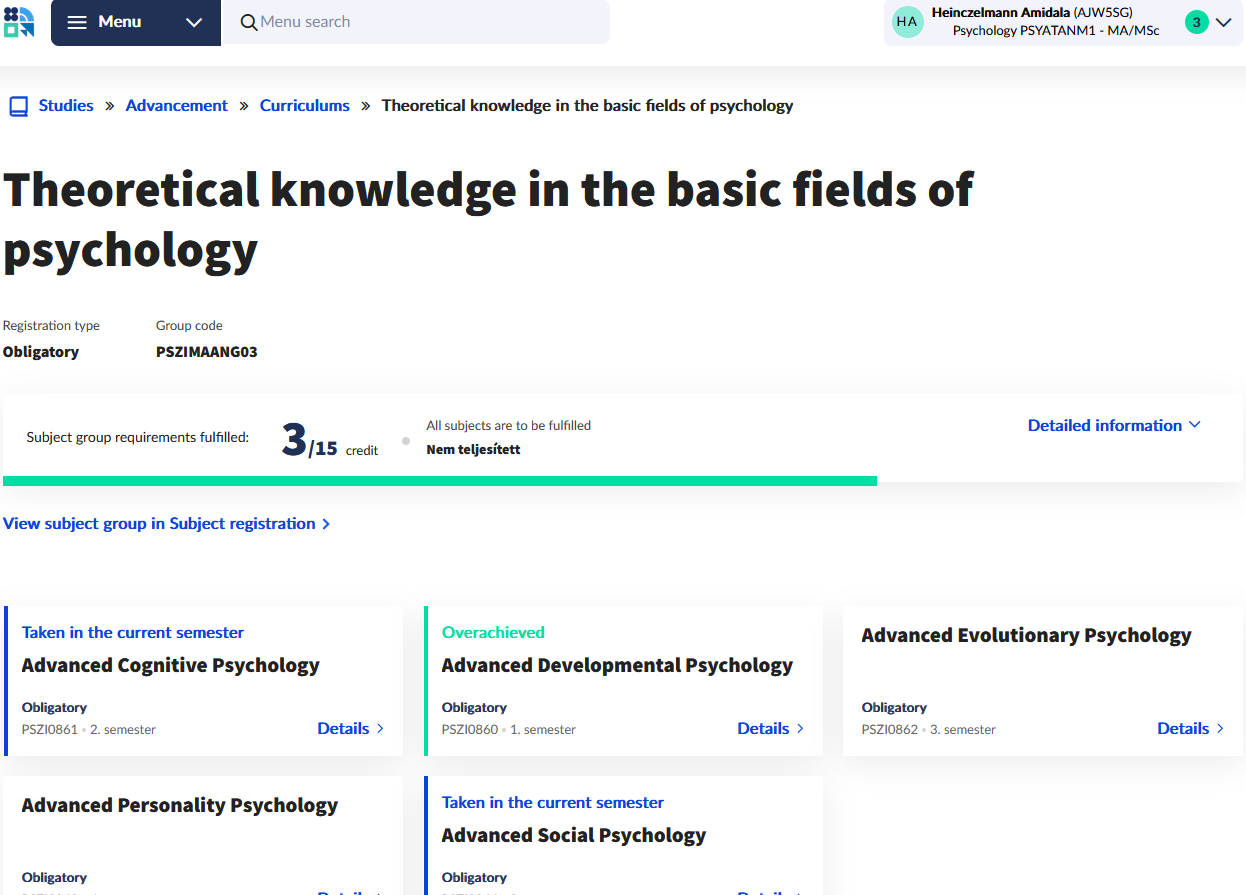Click the book icon in breadcrumb
This screenshot has width=1246, height=895.
pyautogui.click(x=18, y=106)
